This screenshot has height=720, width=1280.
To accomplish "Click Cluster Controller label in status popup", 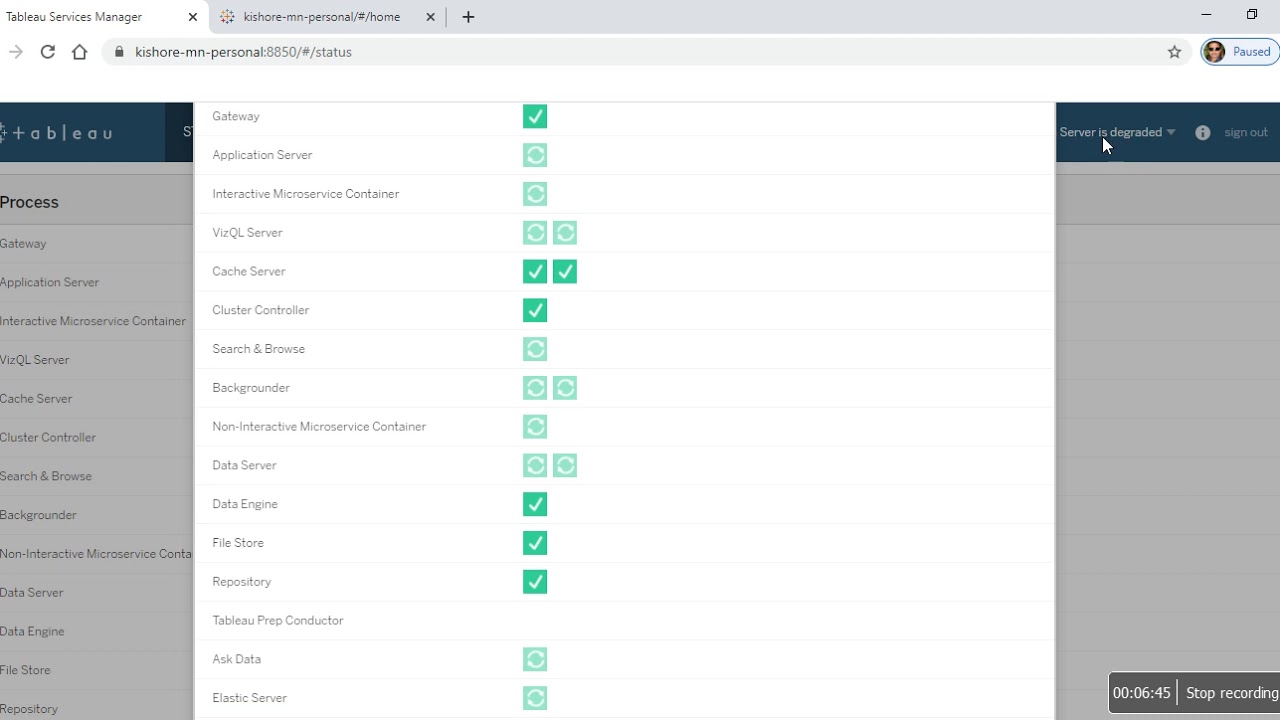I will pos(261,310).
